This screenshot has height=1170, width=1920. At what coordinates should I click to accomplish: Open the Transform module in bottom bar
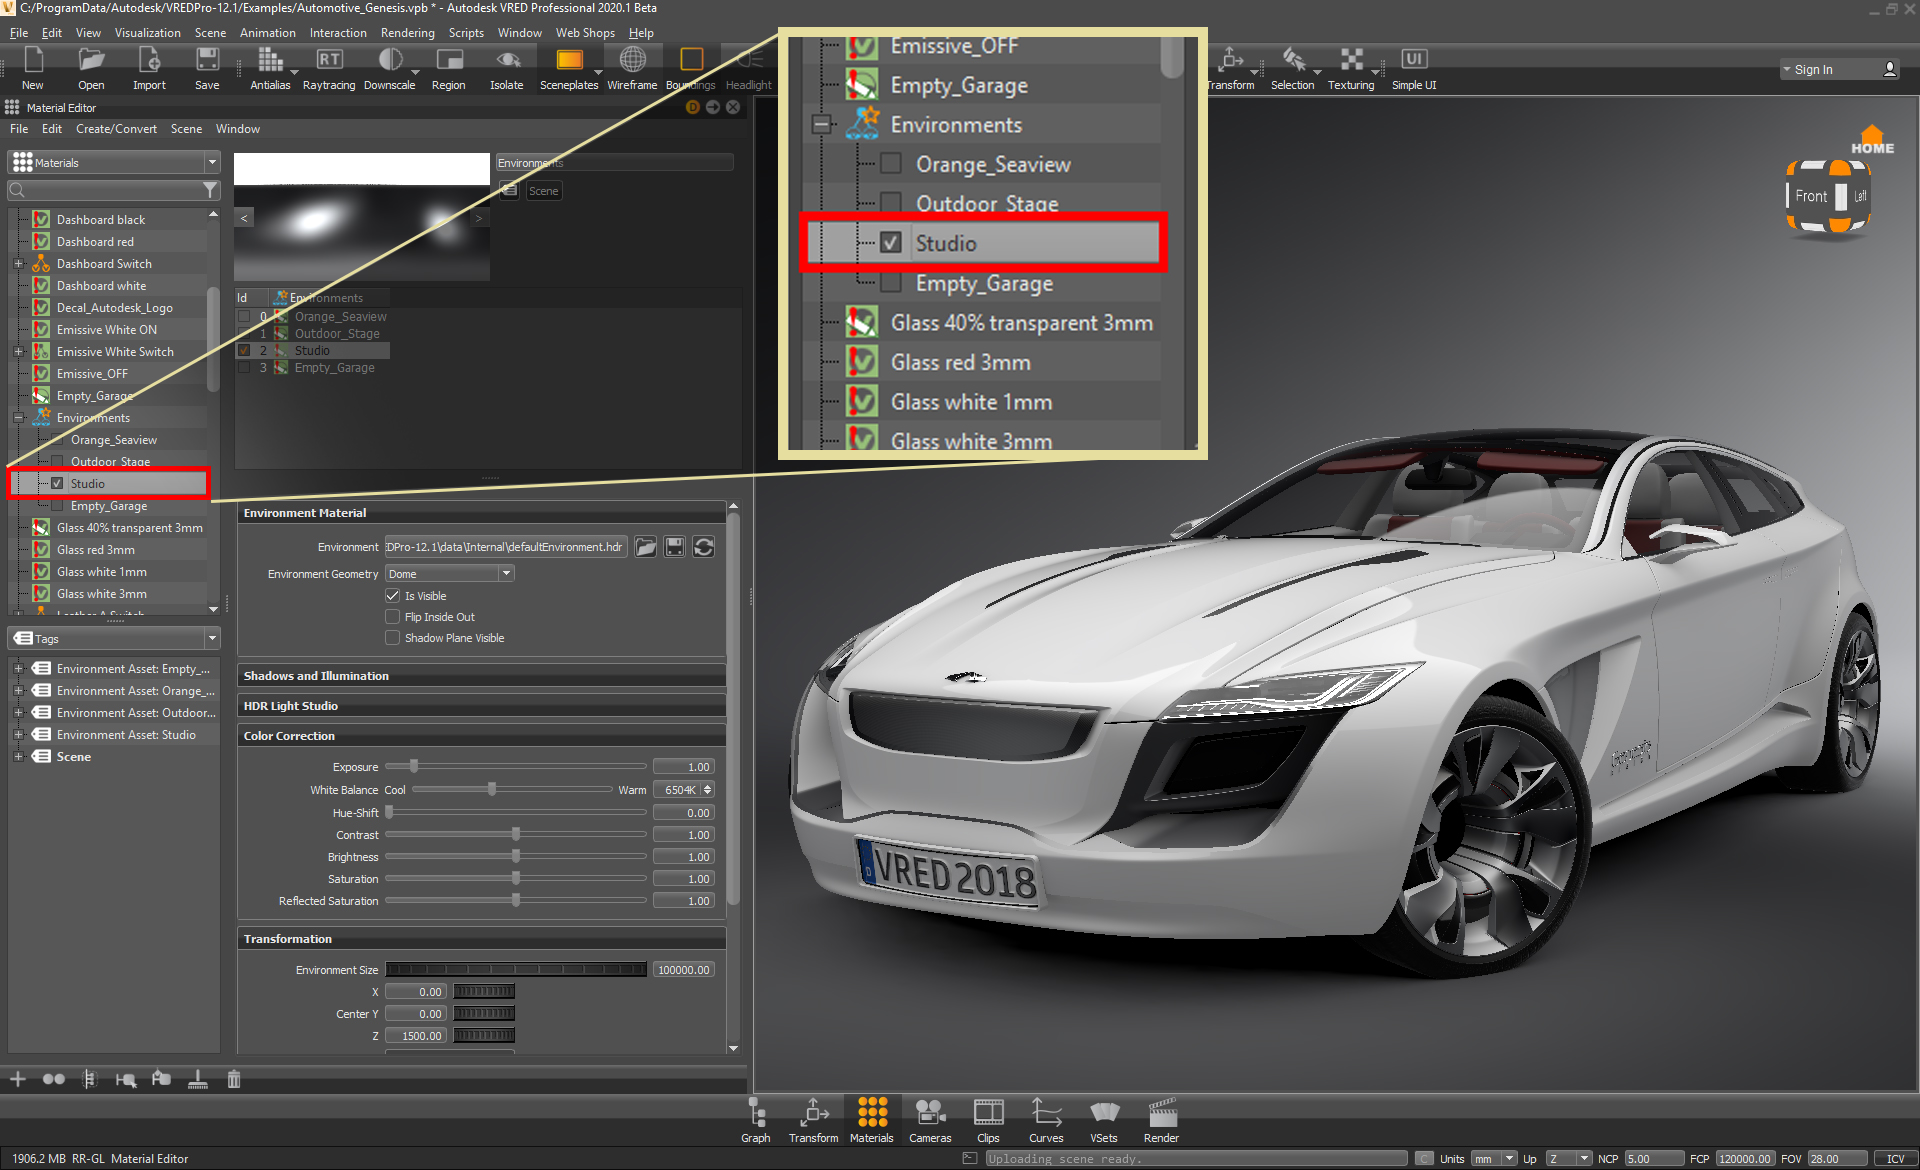pyautogui.click(x=814, y=1120)
